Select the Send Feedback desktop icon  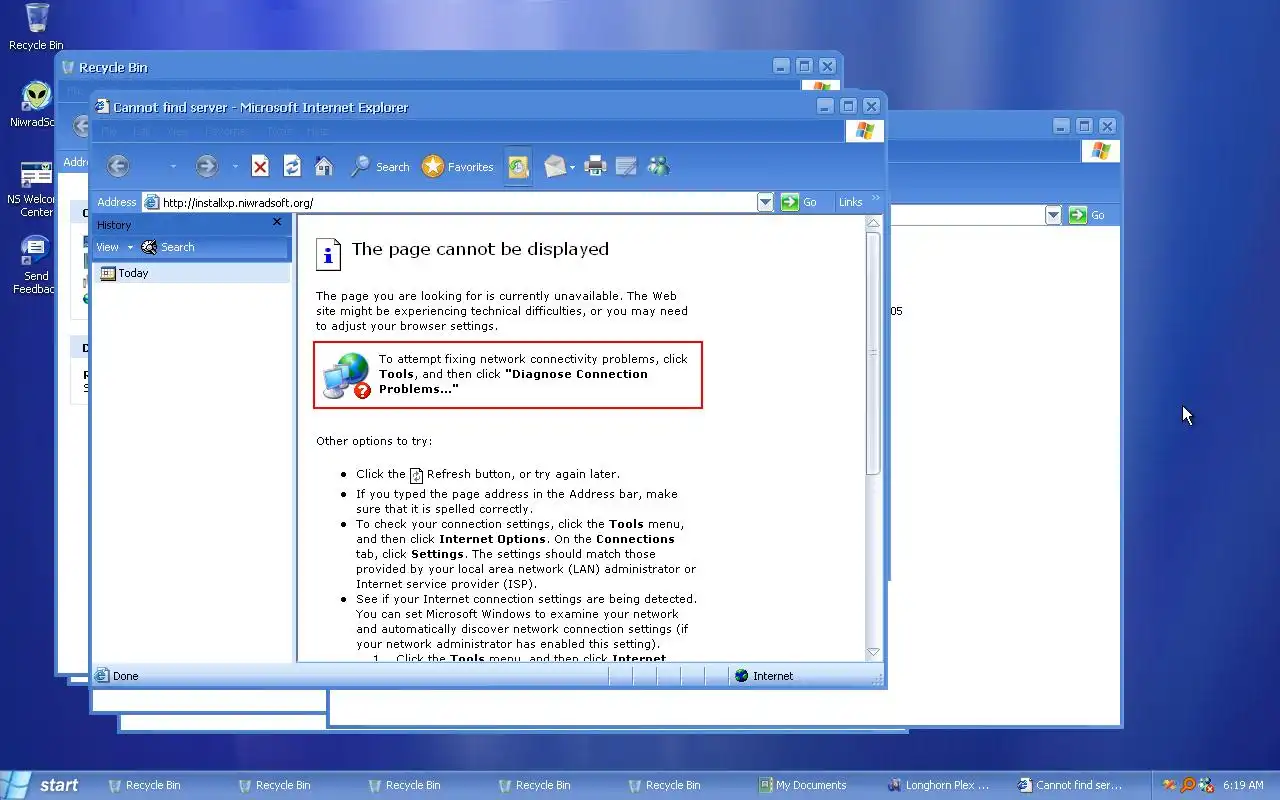35,265
